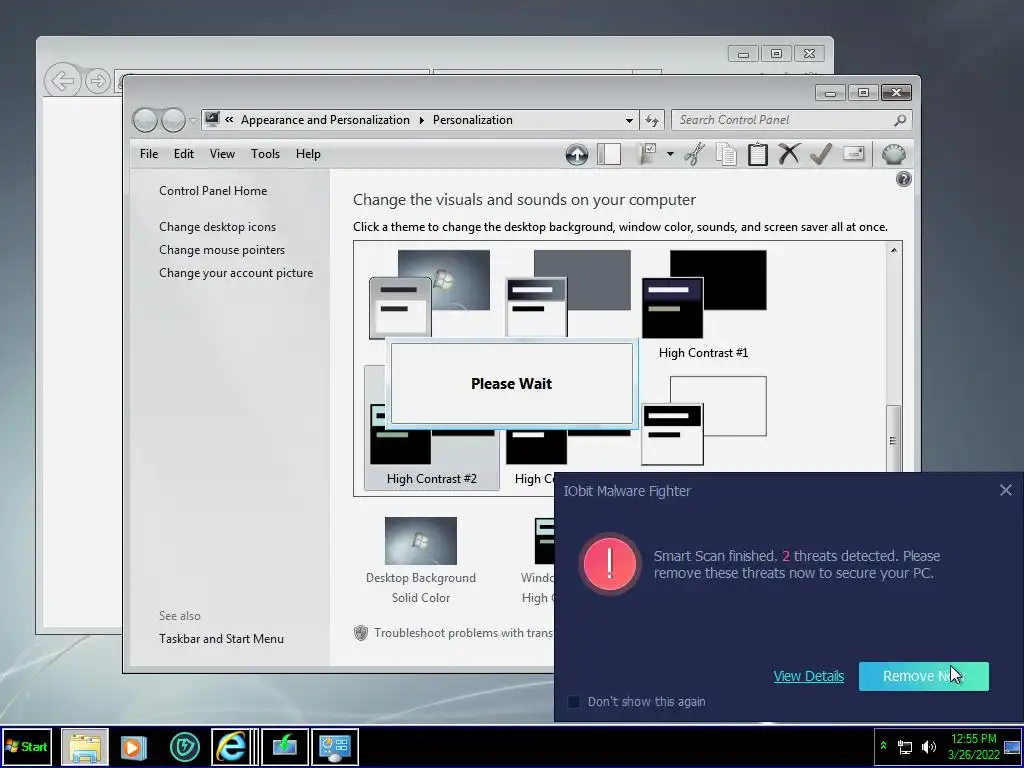Click Remove Now in IObit popup

point(923,676)
